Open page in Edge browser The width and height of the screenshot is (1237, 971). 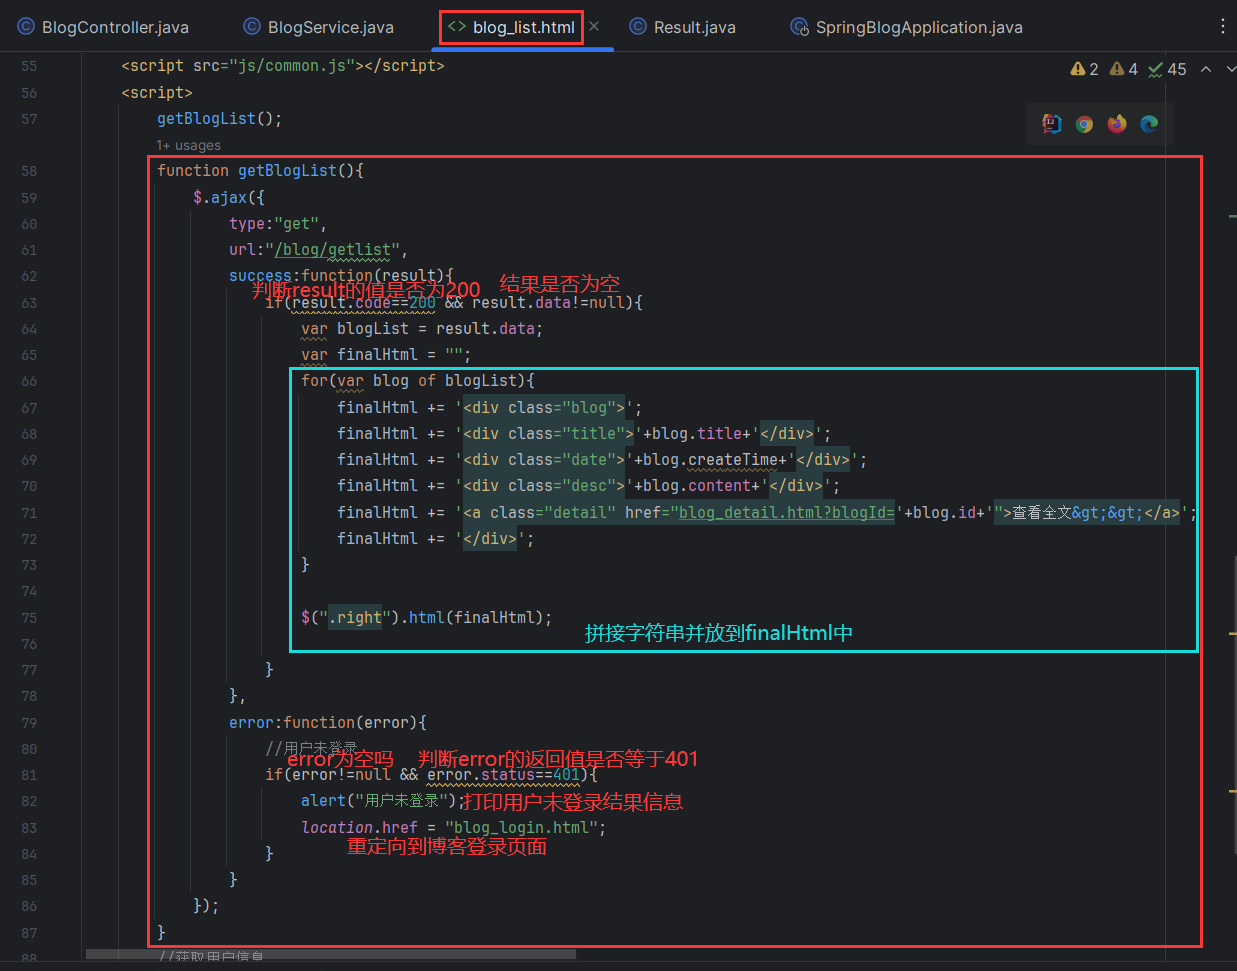pyautogui.click(x=1149, y=124)
